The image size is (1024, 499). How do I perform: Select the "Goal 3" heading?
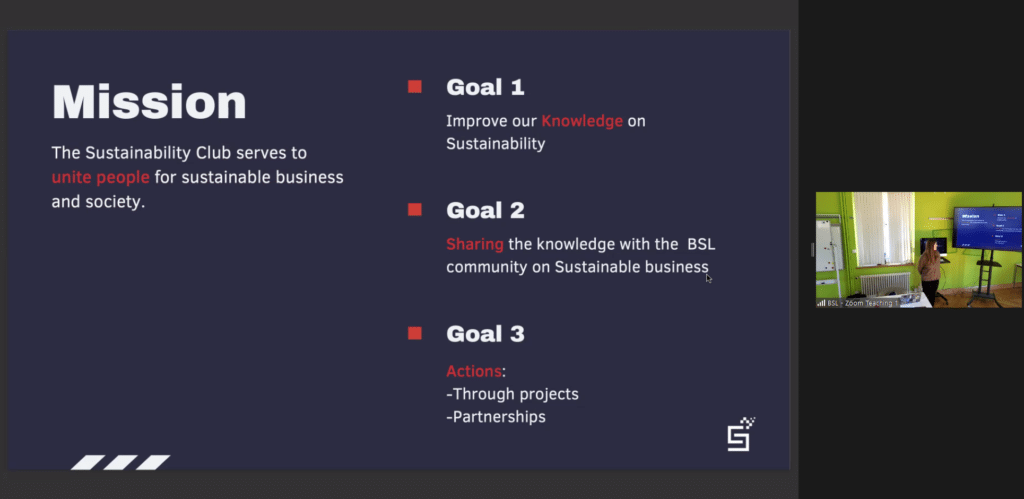[485, 333]
